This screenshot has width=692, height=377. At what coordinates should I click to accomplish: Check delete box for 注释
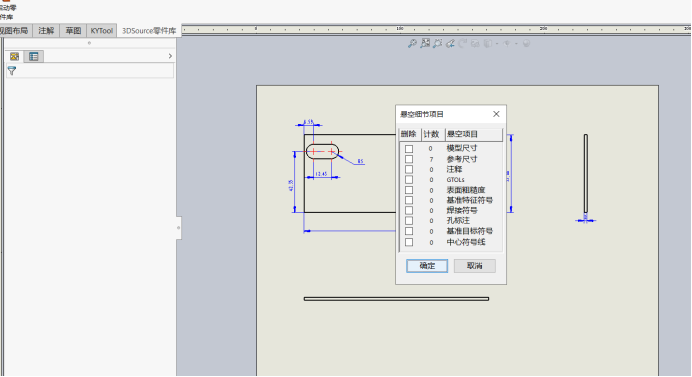(x=409, y=170)
